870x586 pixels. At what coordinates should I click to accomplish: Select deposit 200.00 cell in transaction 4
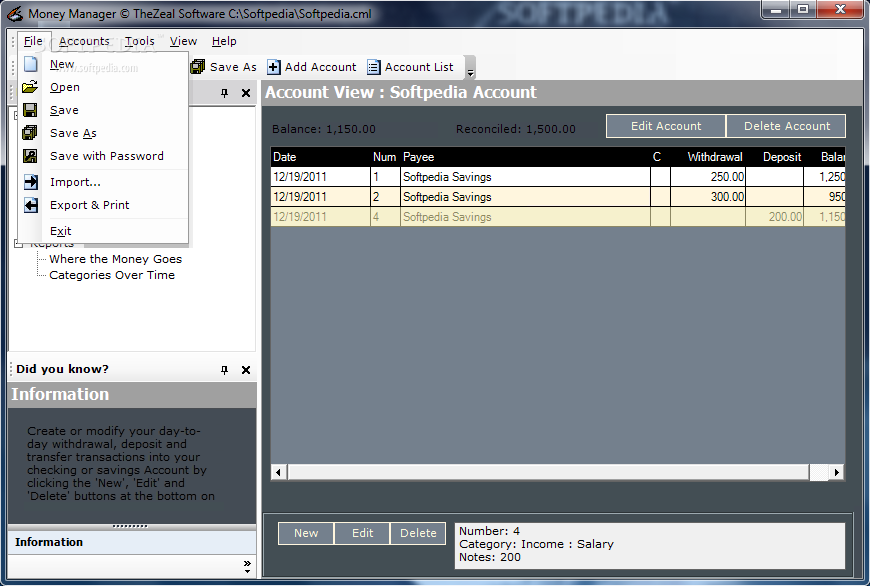775,217
